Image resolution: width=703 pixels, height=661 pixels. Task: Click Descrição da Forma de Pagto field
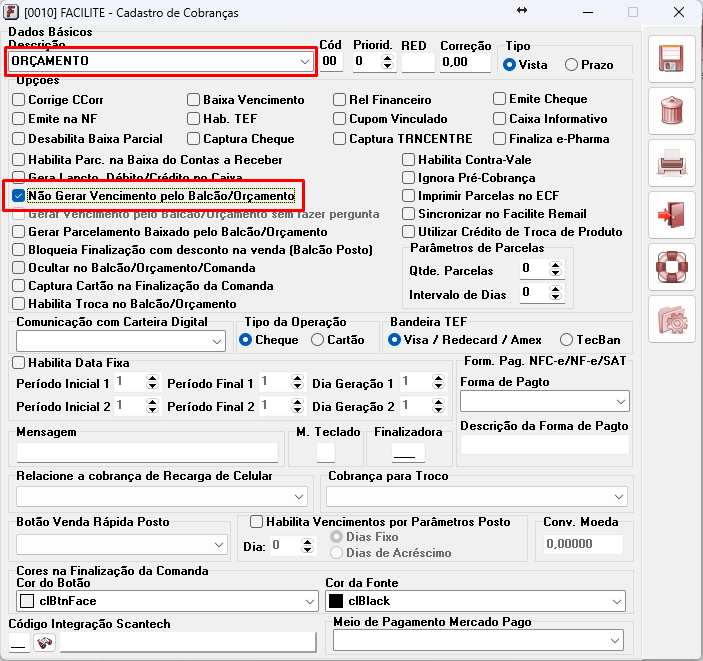click(x=545, y=445)
